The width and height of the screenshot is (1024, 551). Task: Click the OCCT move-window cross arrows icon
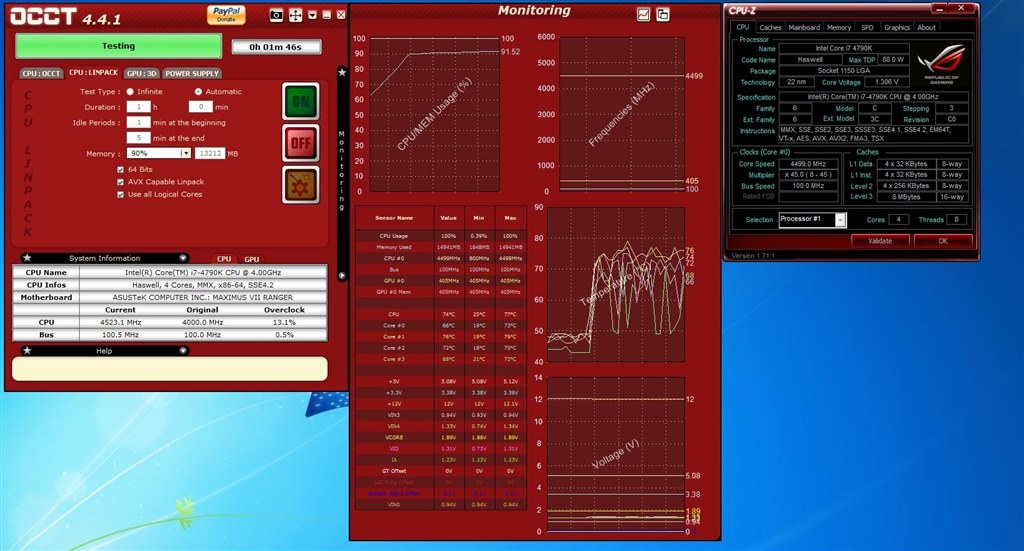tap(295, 15)
